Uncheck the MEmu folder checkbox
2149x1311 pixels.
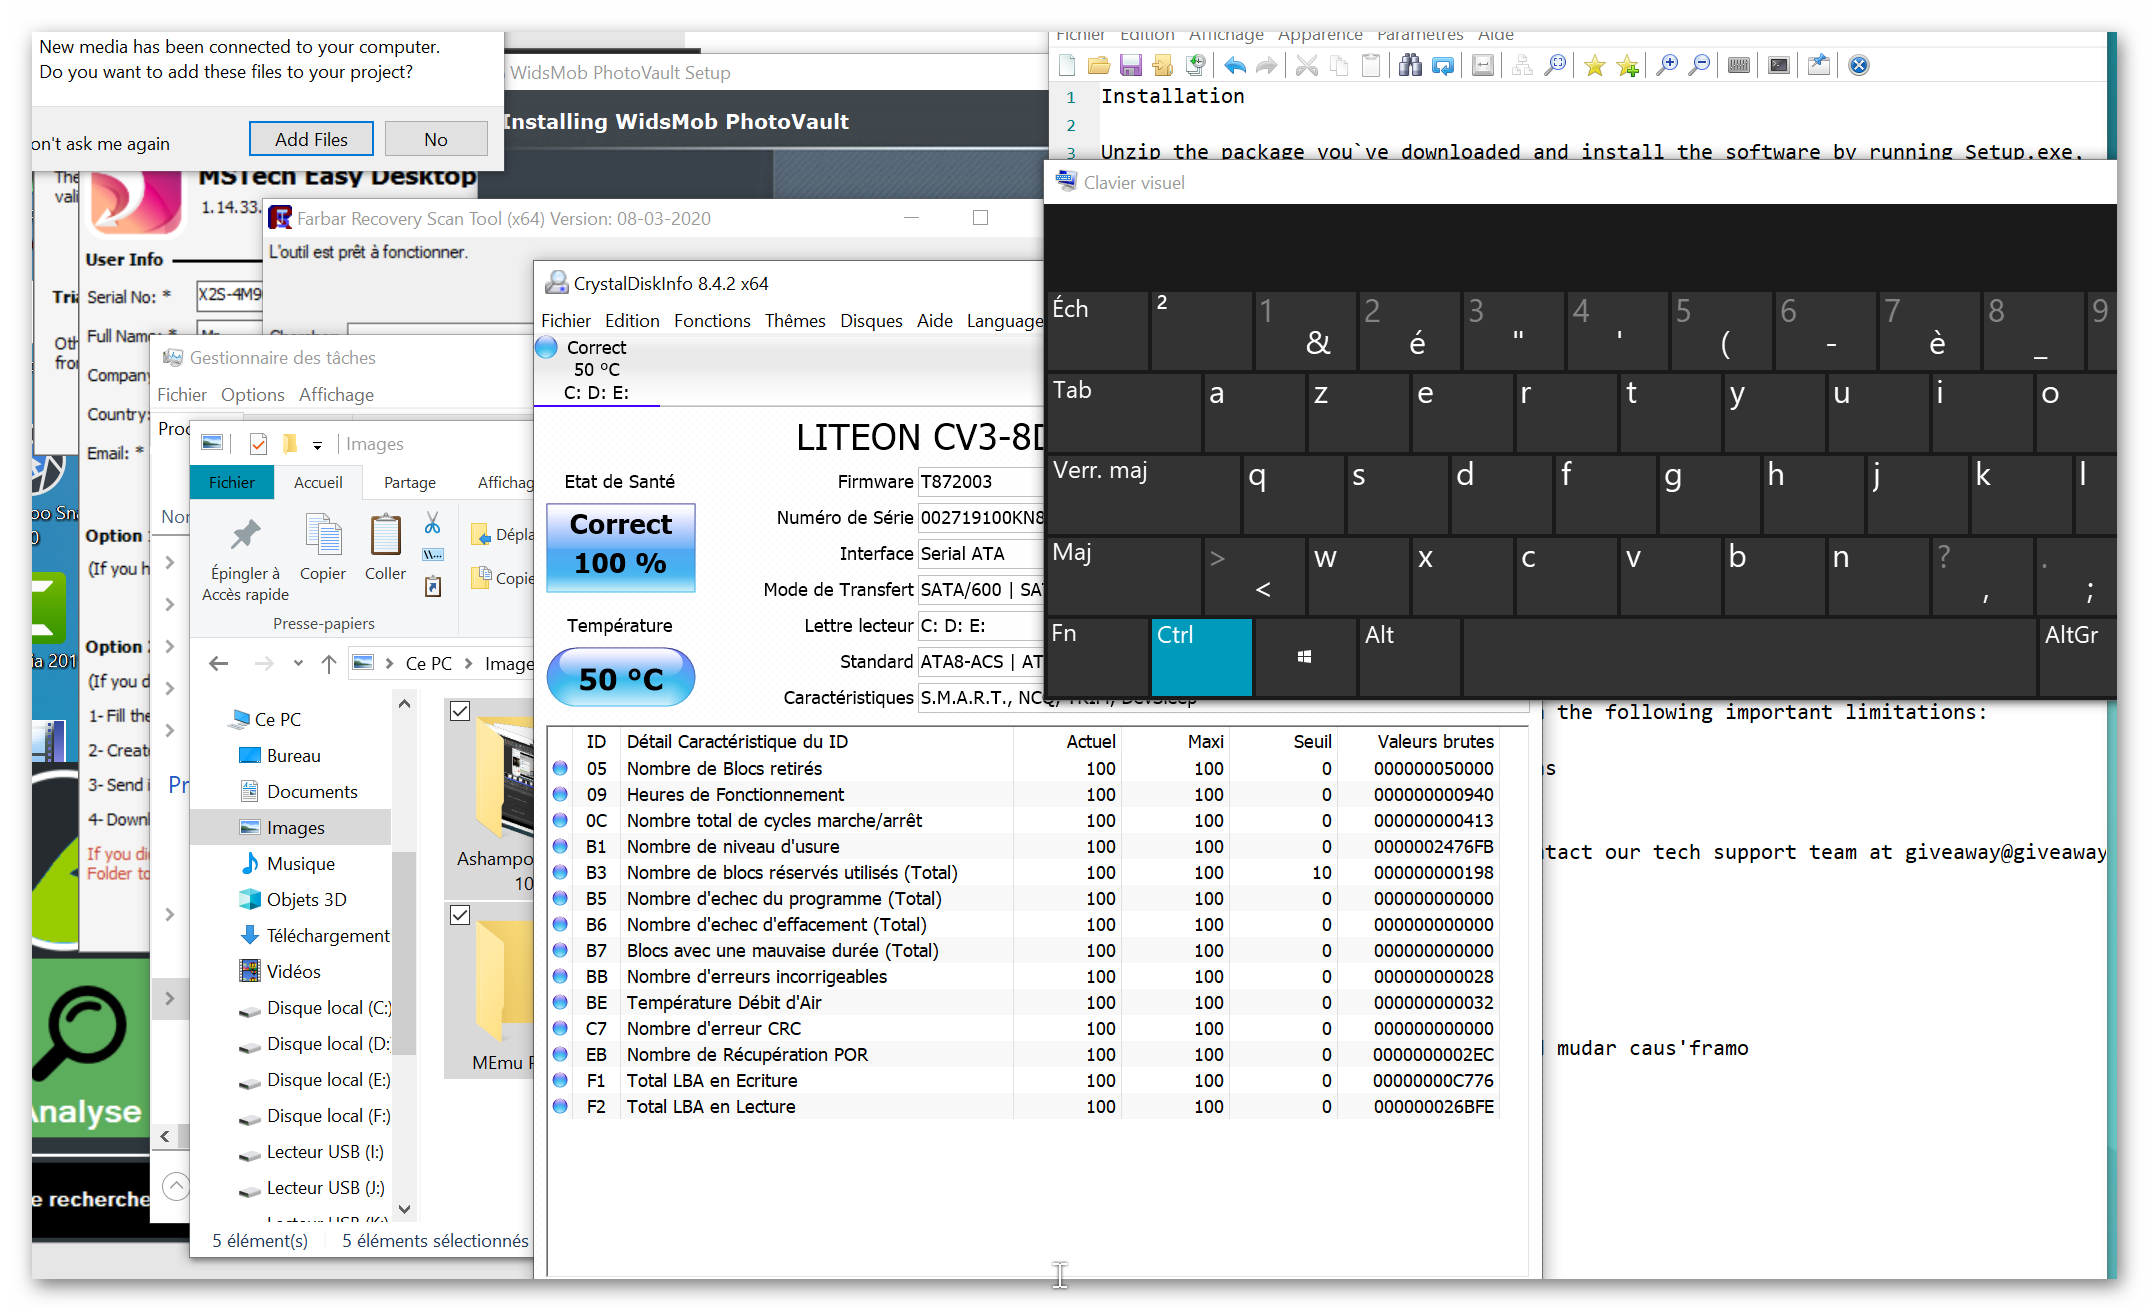coord(460,915)
